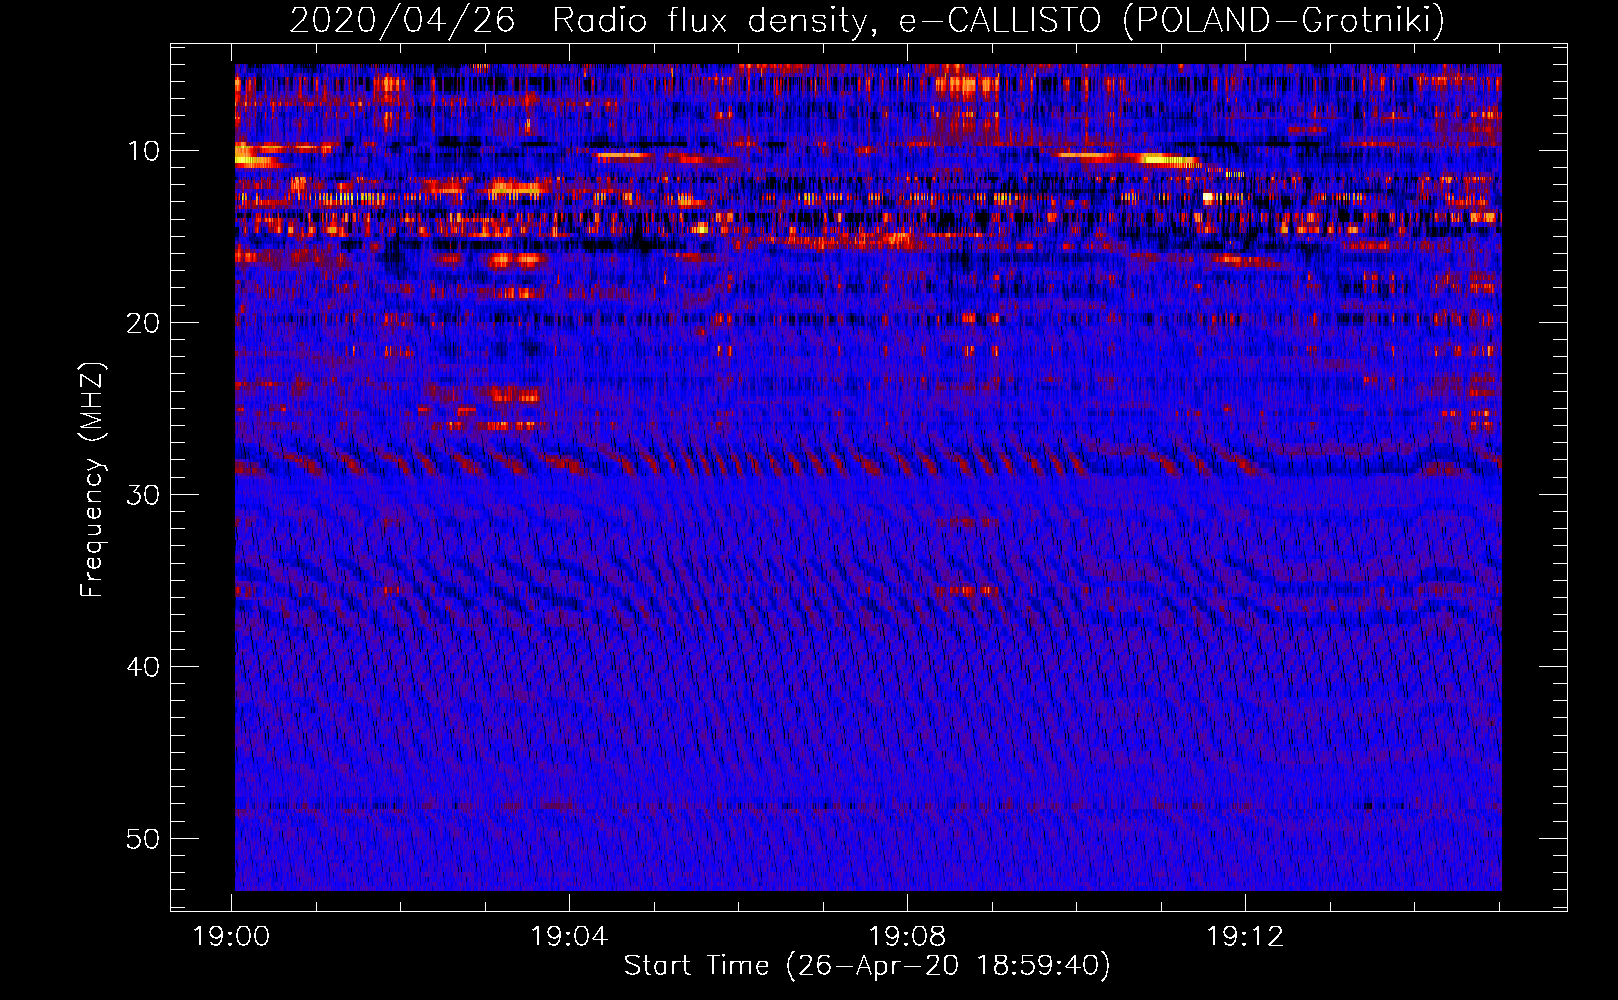This screenshot has width=1618, height=1000.
Task: Click the "Start Time (26-Apr-20 18:59:40)" label
Action: pos(867,966)
